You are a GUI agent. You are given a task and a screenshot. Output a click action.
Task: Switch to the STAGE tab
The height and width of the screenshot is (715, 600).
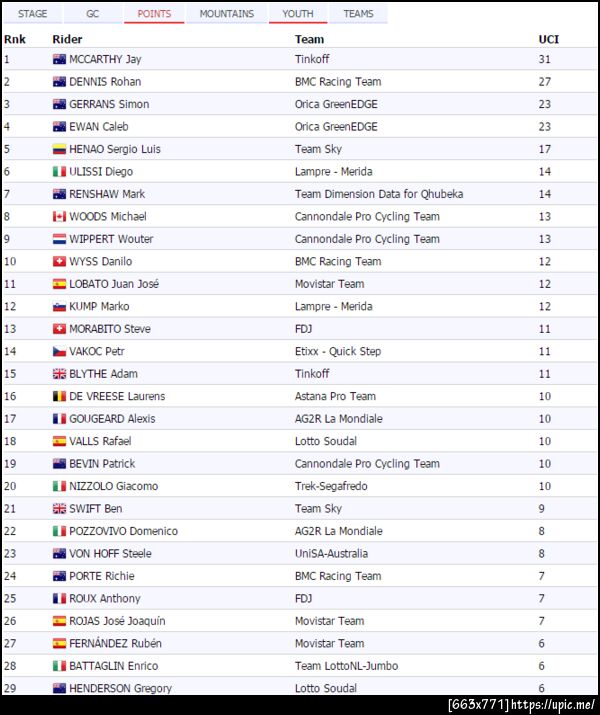click(x=33, y=14)
